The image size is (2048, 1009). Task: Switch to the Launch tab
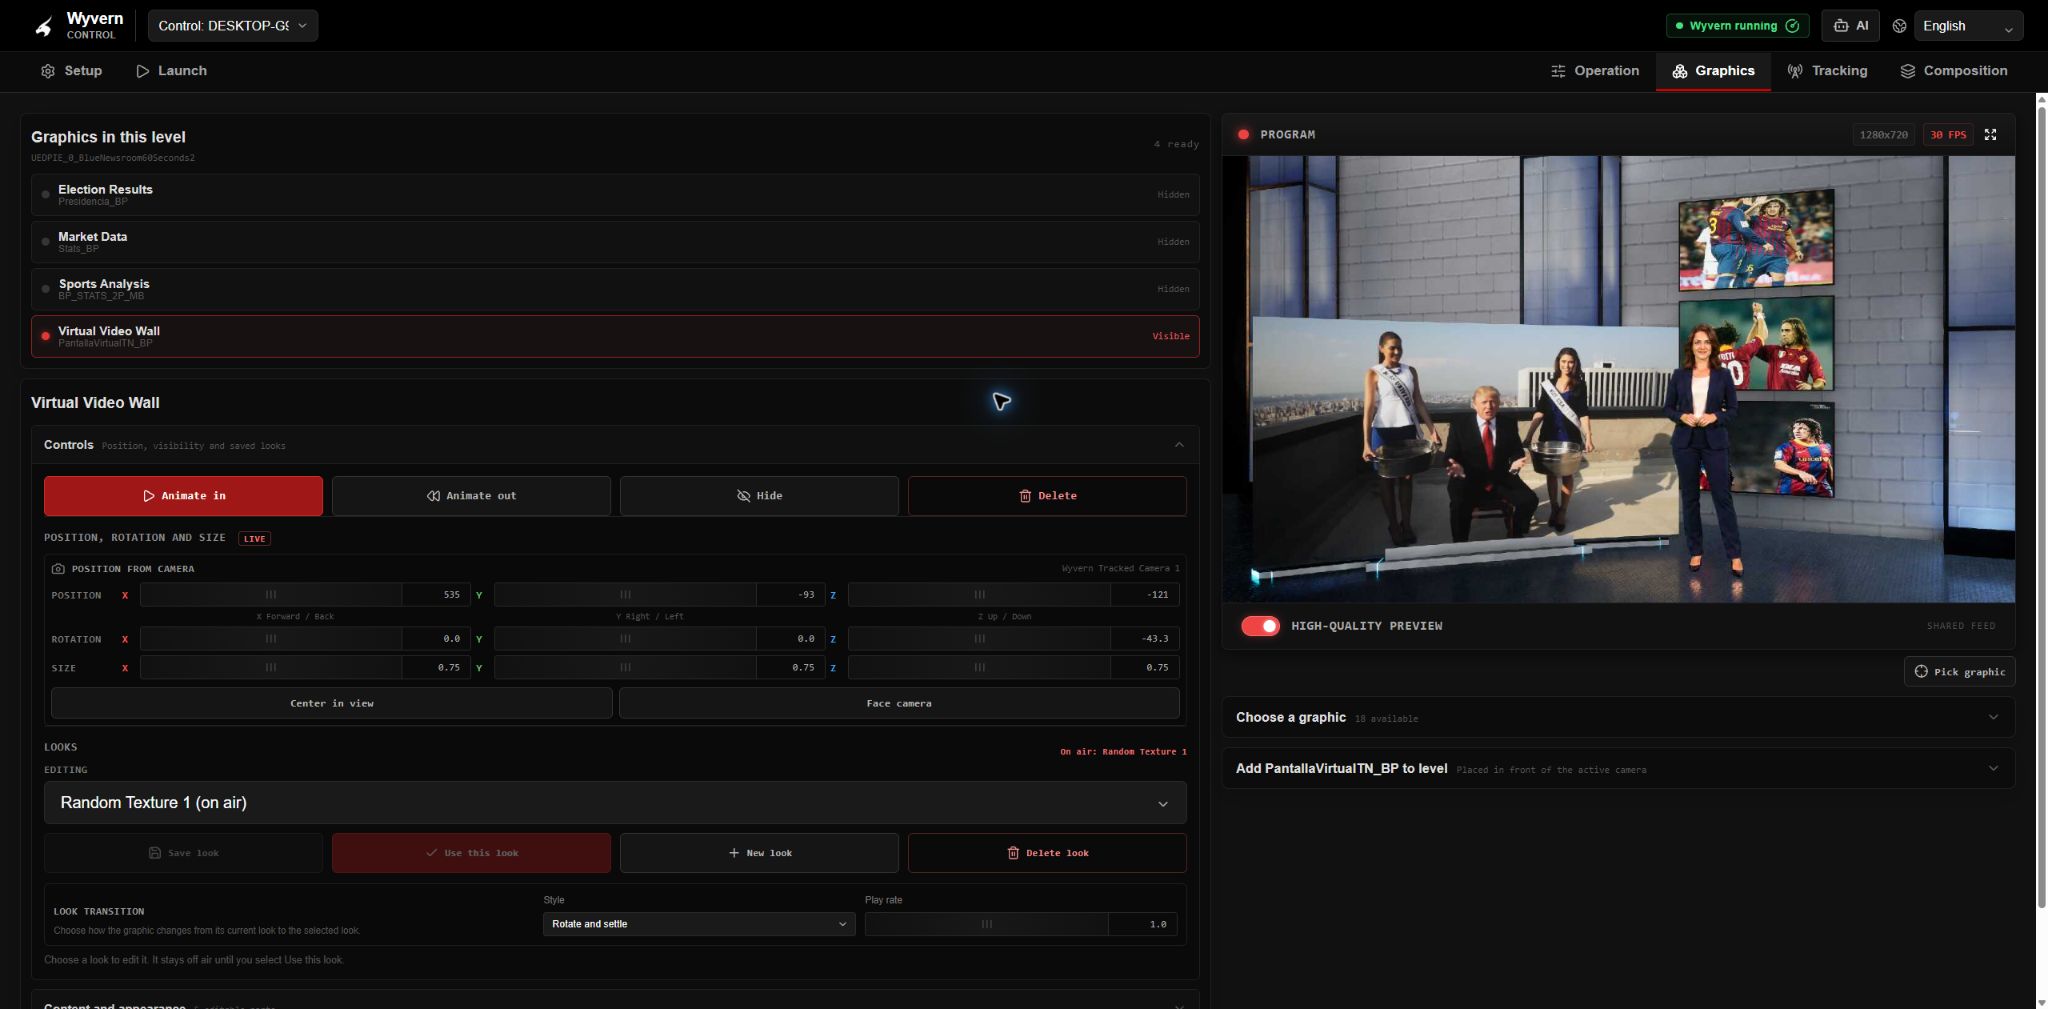pyautogui.click(x=172, y=71)
